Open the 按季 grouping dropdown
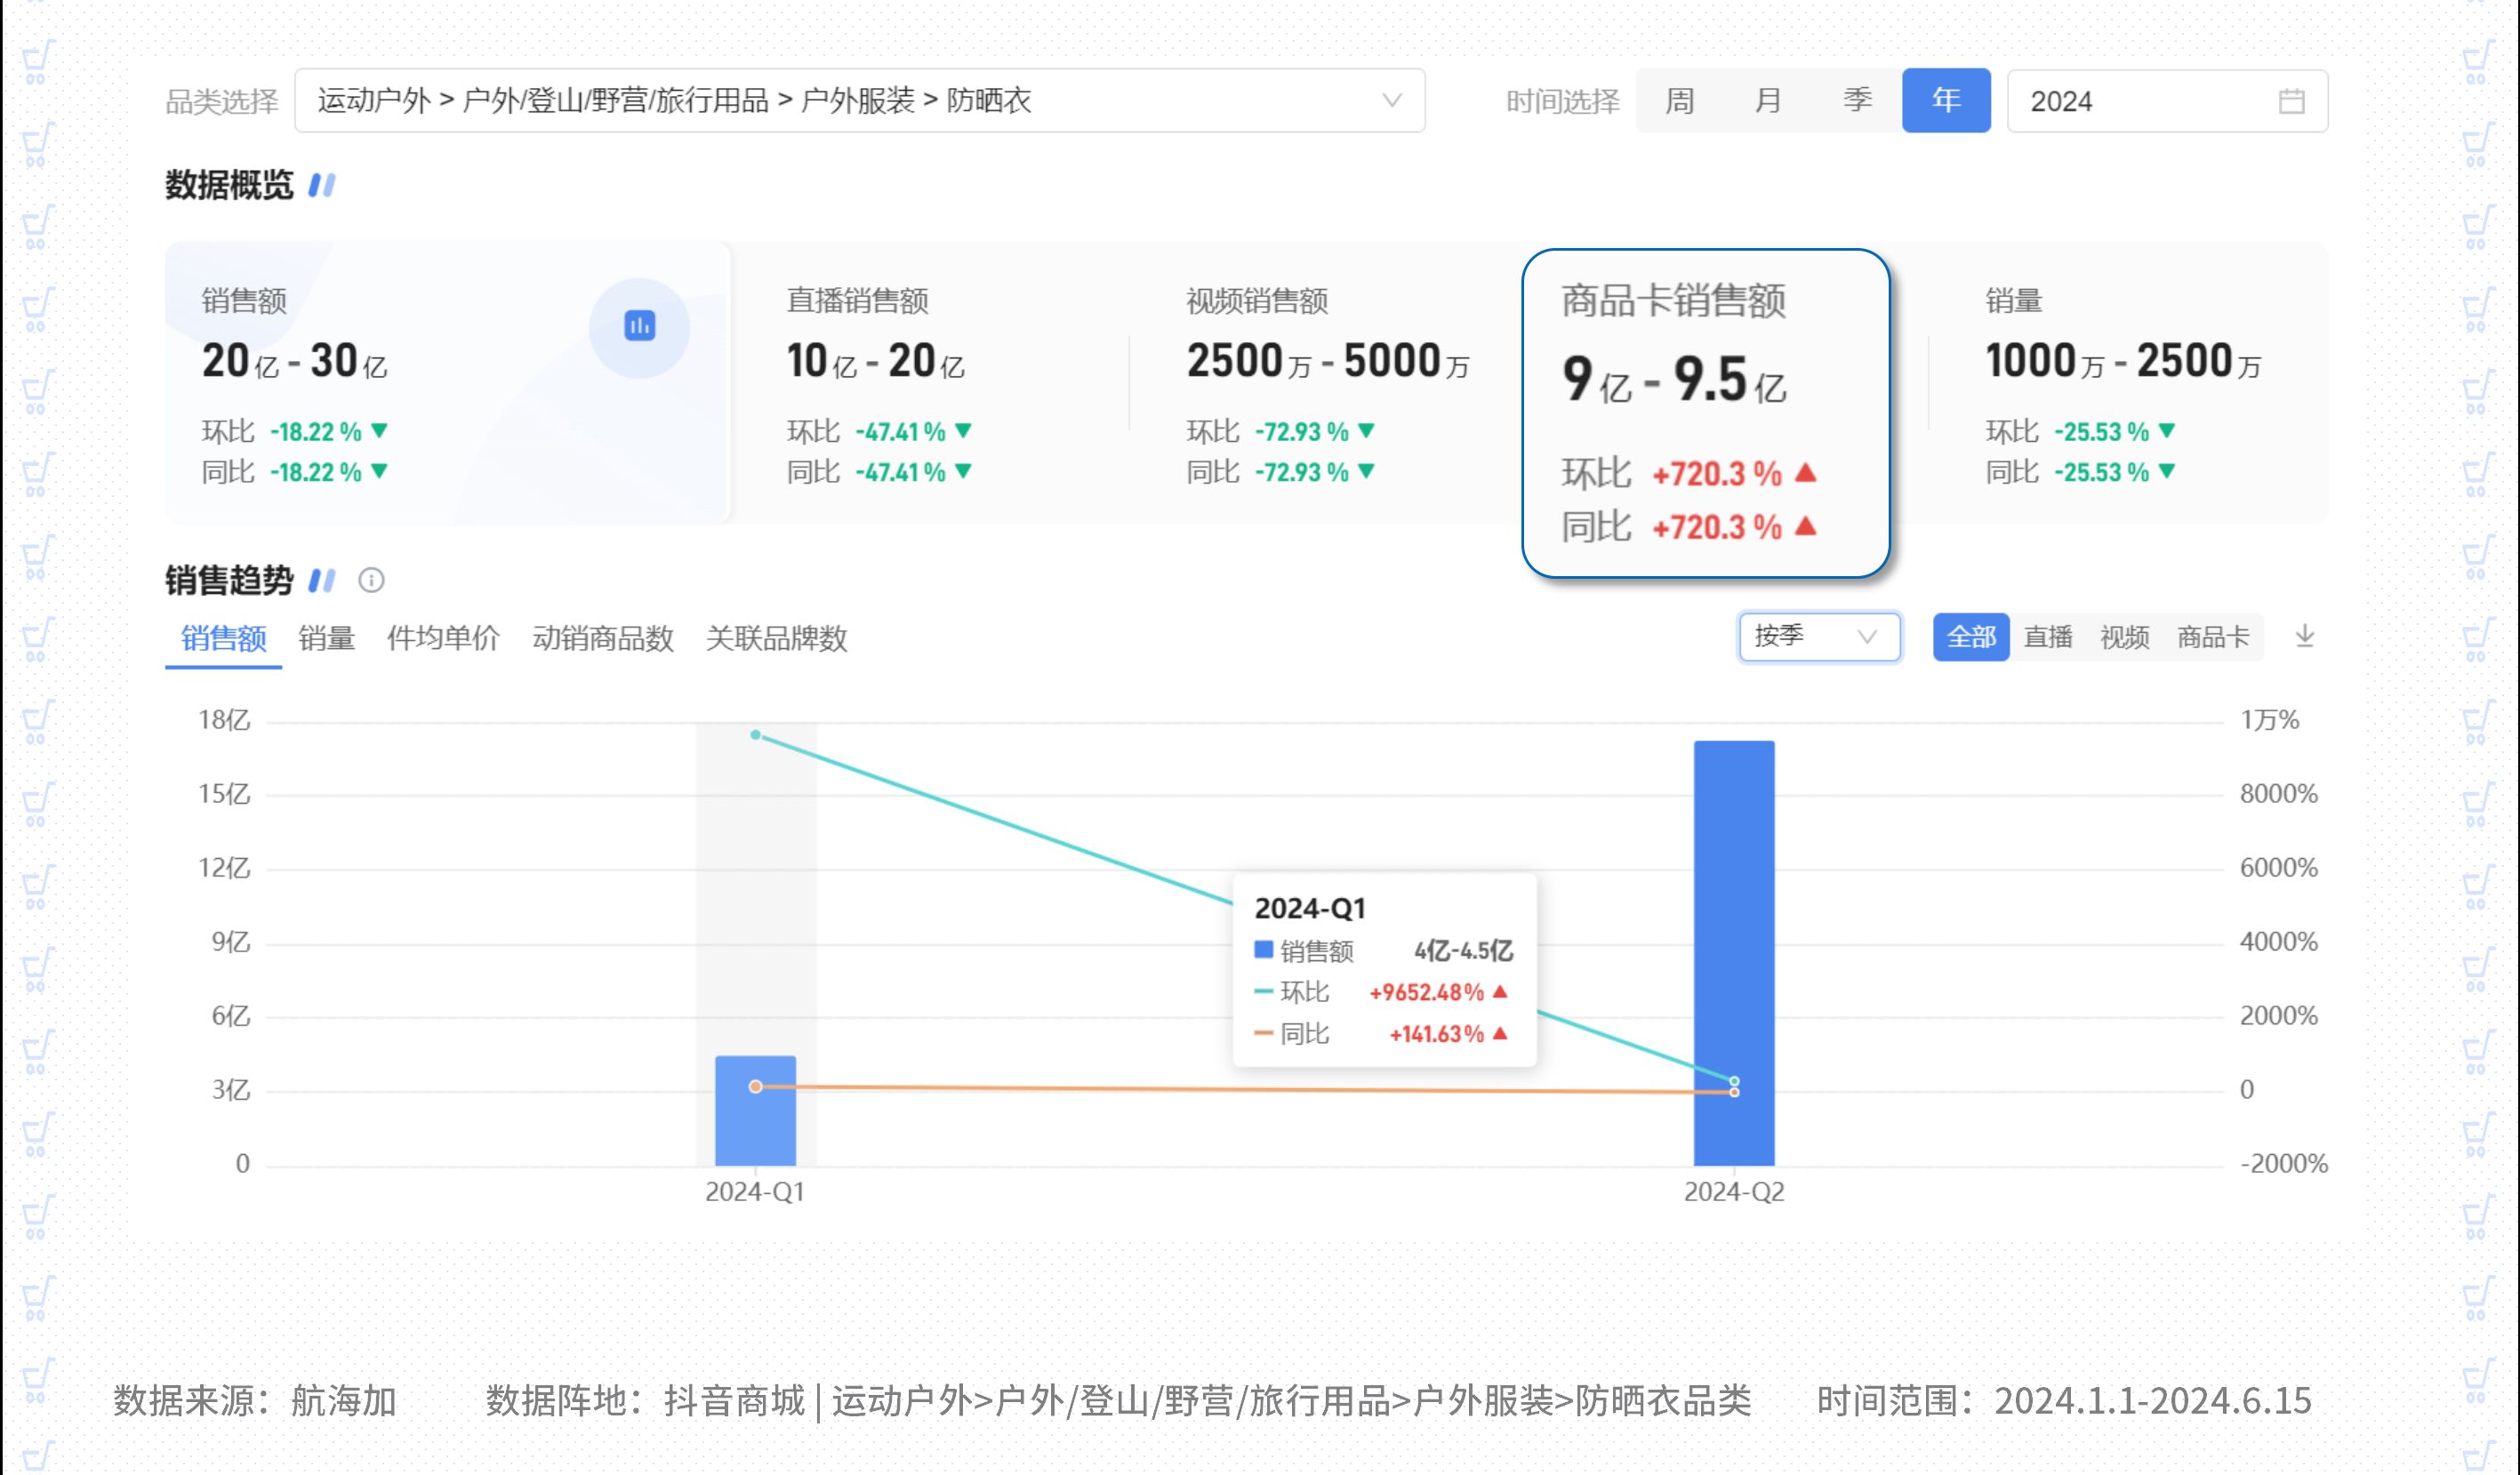 1818,637
